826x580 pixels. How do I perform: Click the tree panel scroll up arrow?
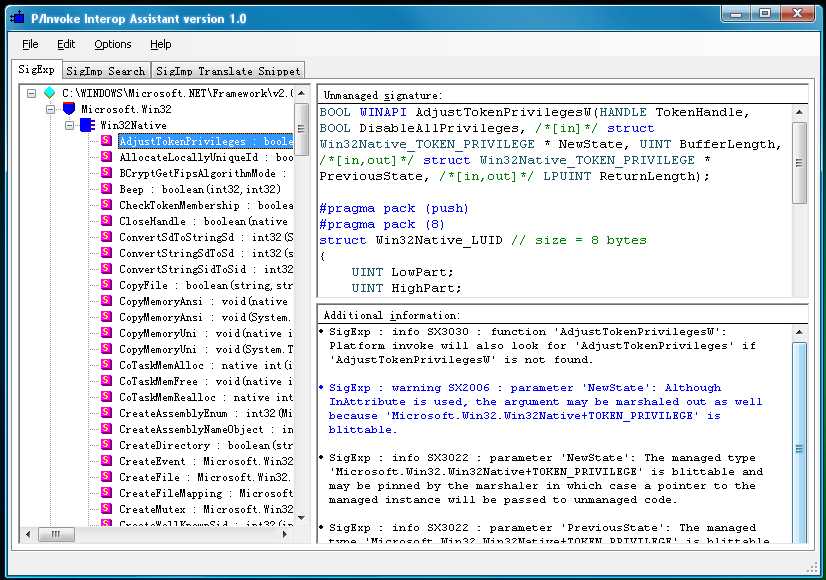click(x=301, y=93)
